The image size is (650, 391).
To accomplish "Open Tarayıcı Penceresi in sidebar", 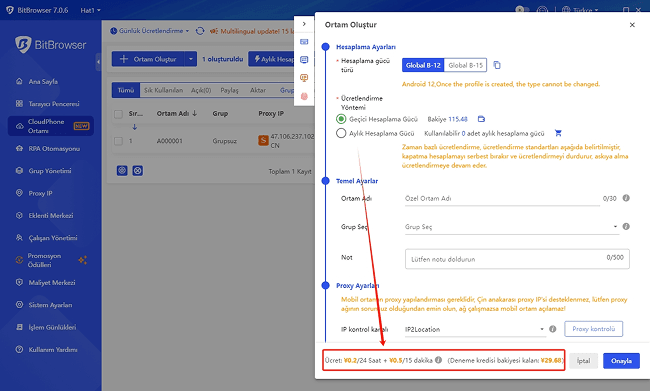I will coord(54,104).
